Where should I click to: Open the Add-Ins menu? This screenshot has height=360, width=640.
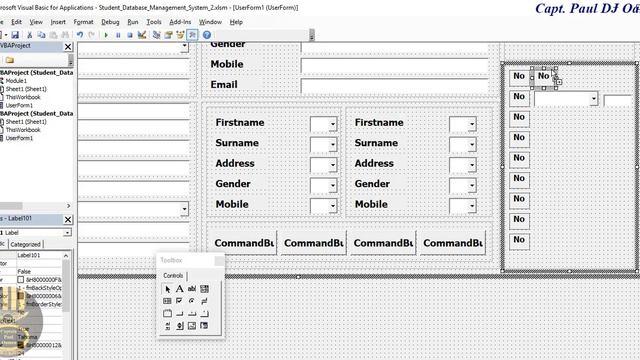[180, 22]
